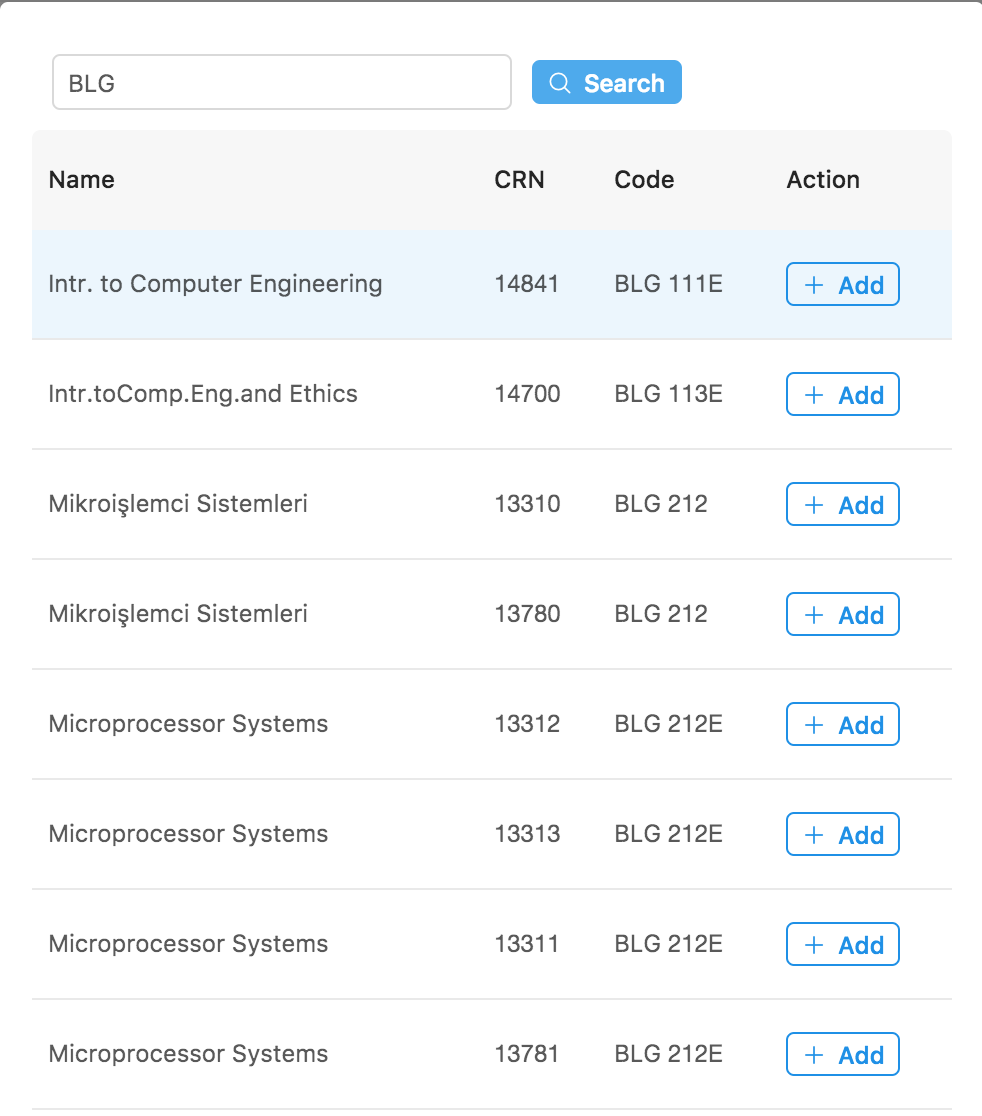The width and height of the screenshot is (982, 1116).
Task: Click the magnifier icon in Search button
Action: coord(560,83)
